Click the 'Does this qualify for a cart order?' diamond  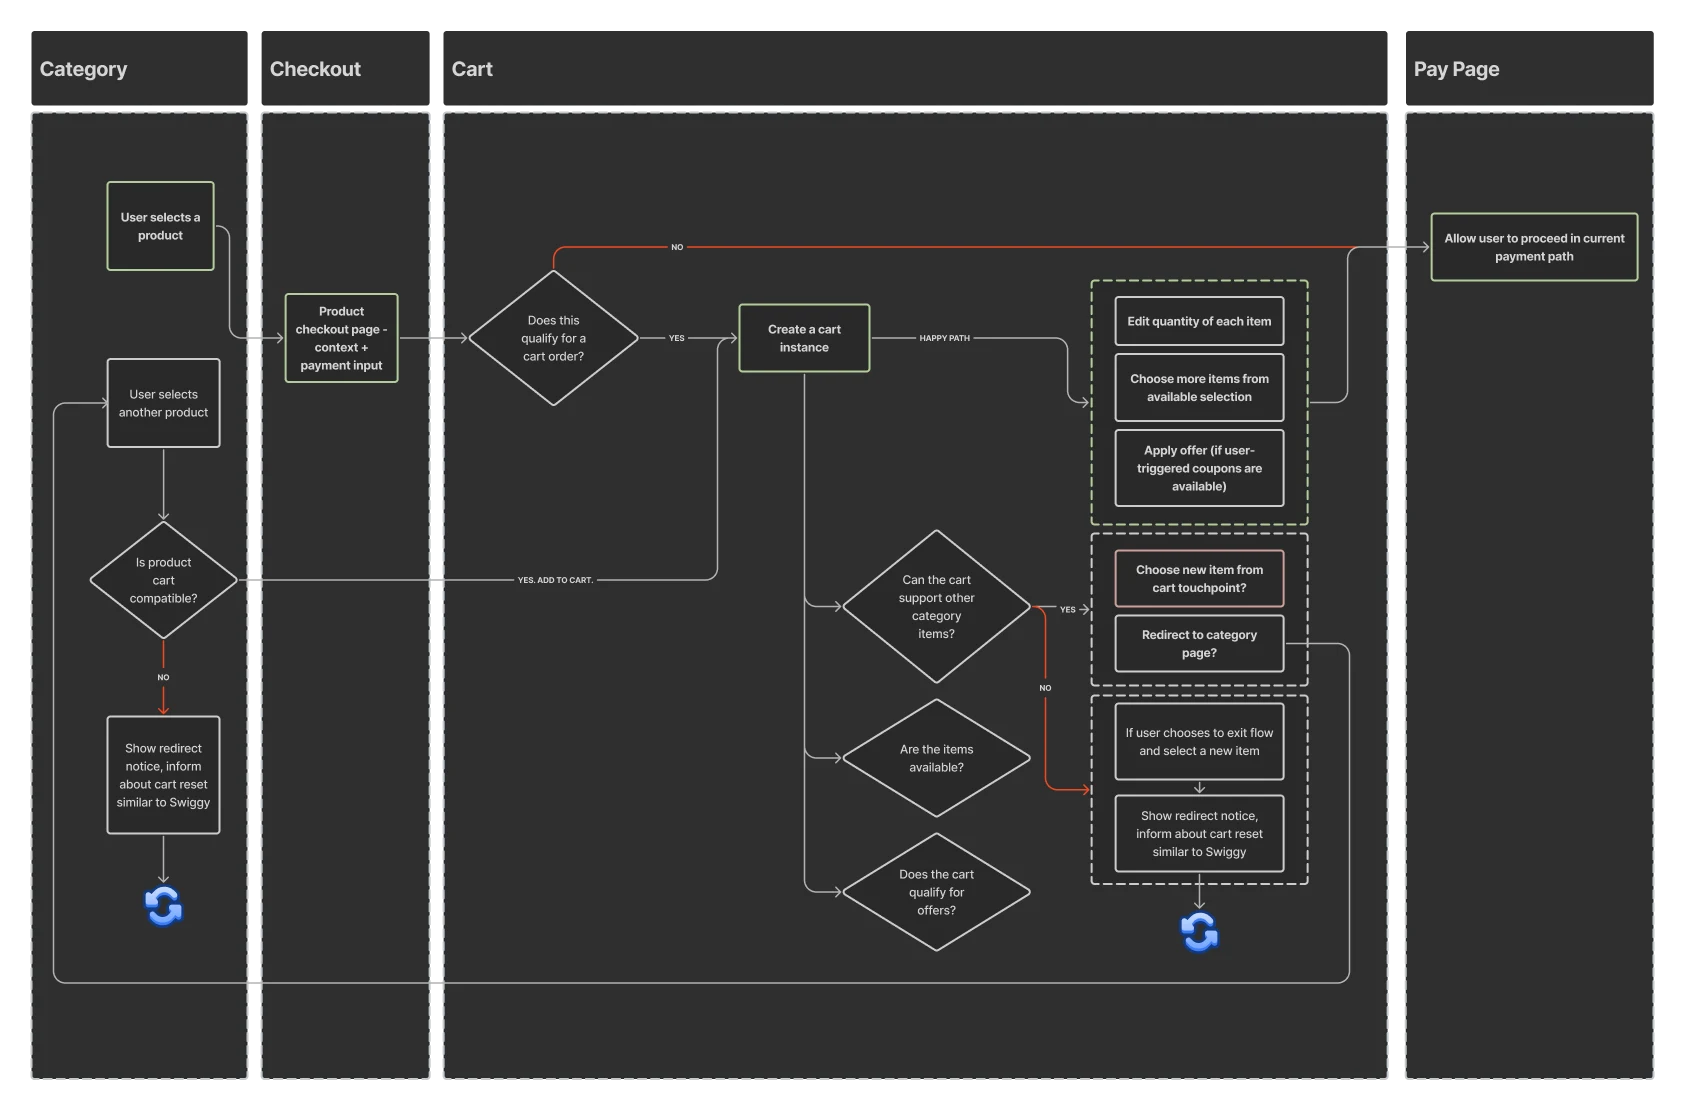coord(553,338)
